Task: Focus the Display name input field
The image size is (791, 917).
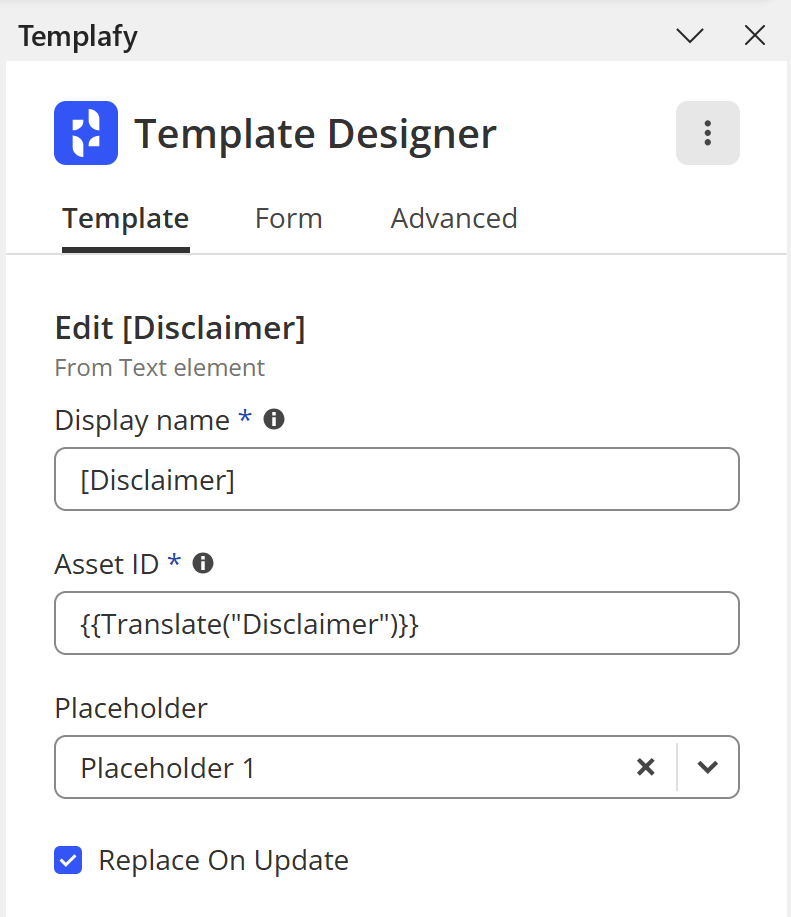Action: (x=397, y=479)
